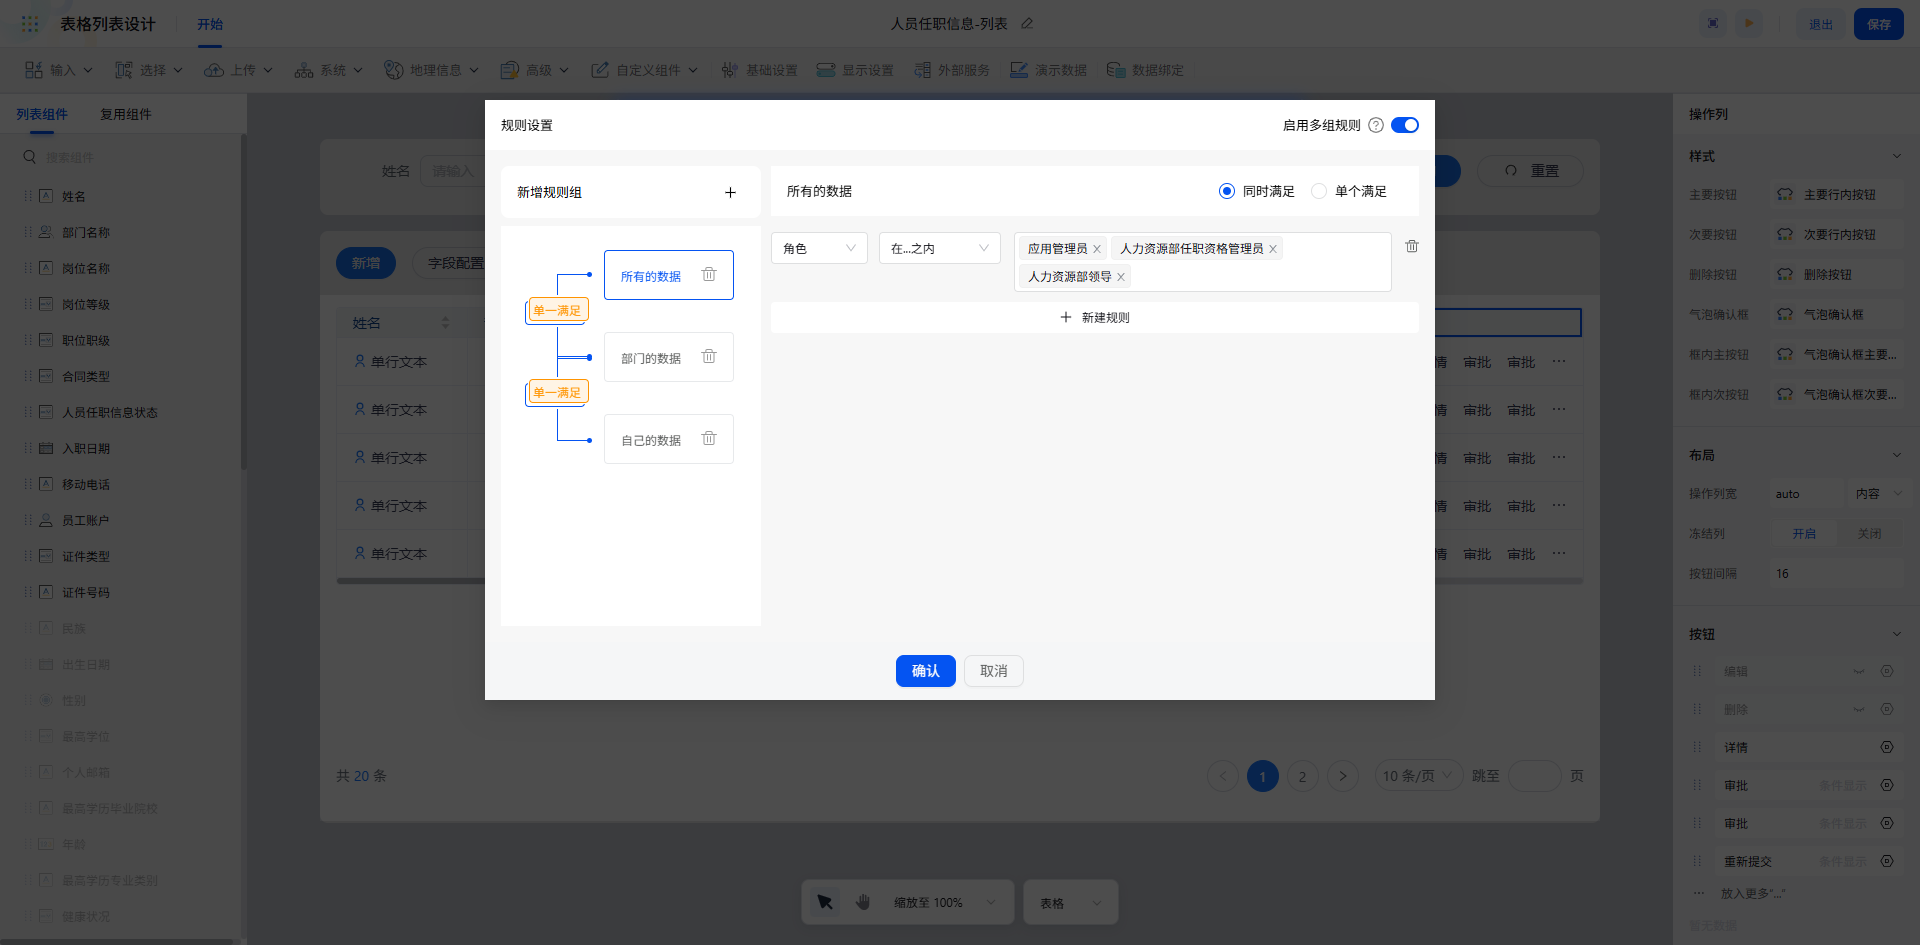Viewport: 1920px width, 945px height.
Task: Open the 显示设置 toolbar item
Action: point(855,70)
